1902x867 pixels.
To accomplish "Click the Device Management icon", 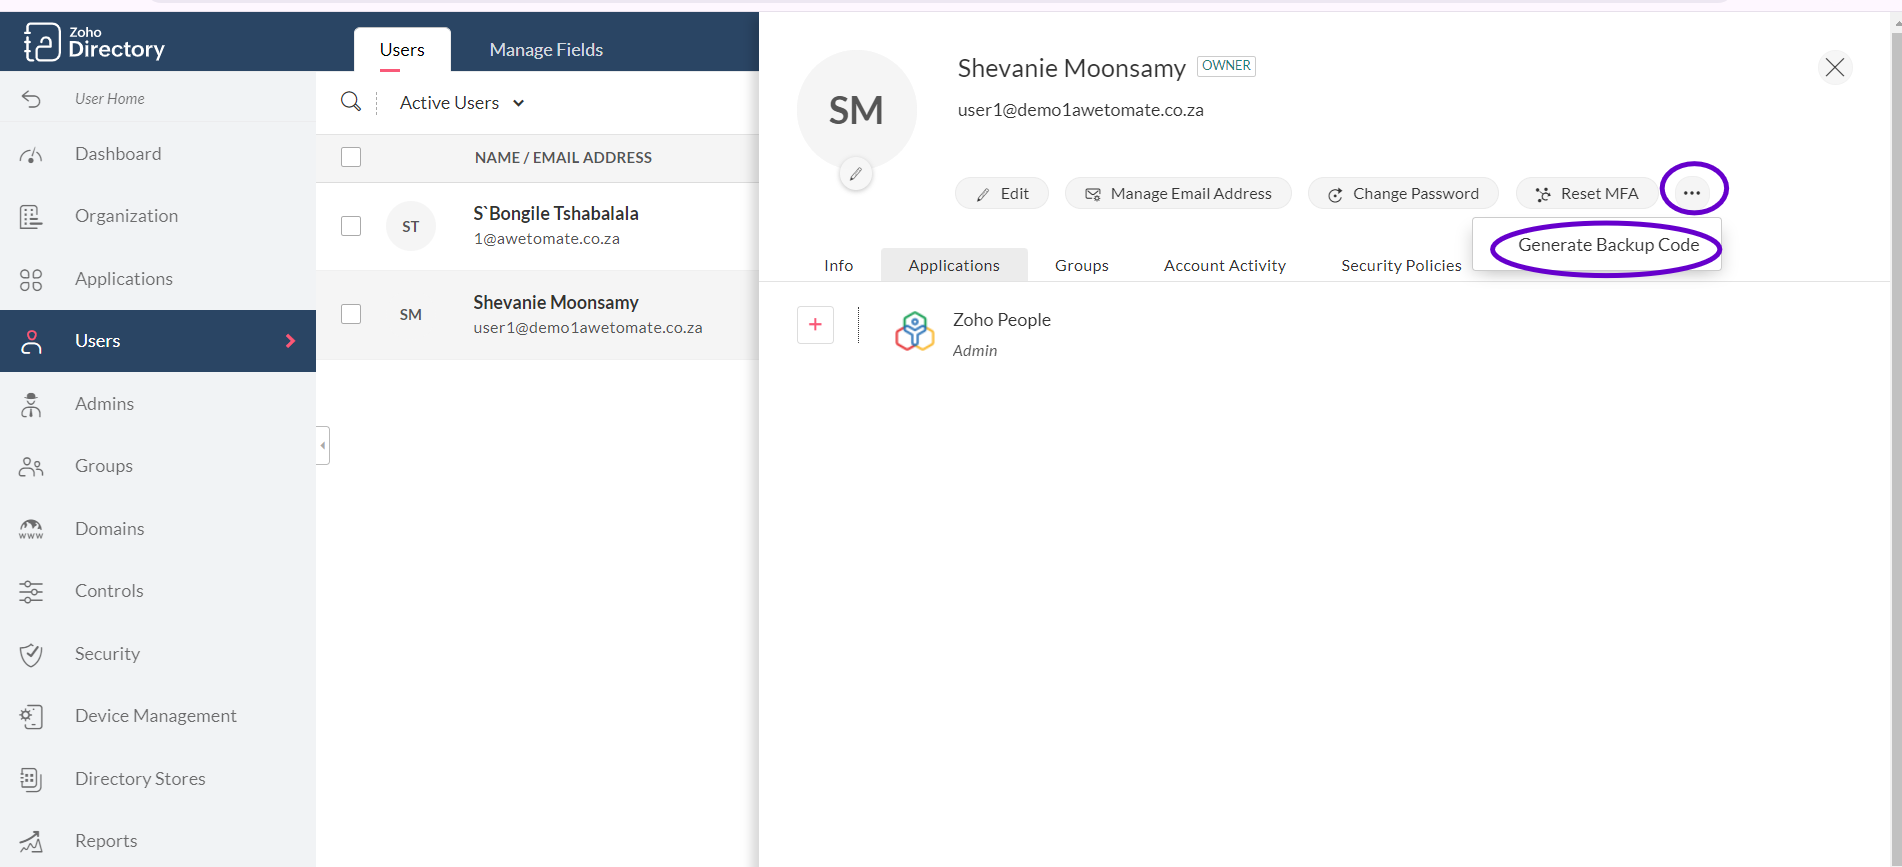I will coord(31,716).
